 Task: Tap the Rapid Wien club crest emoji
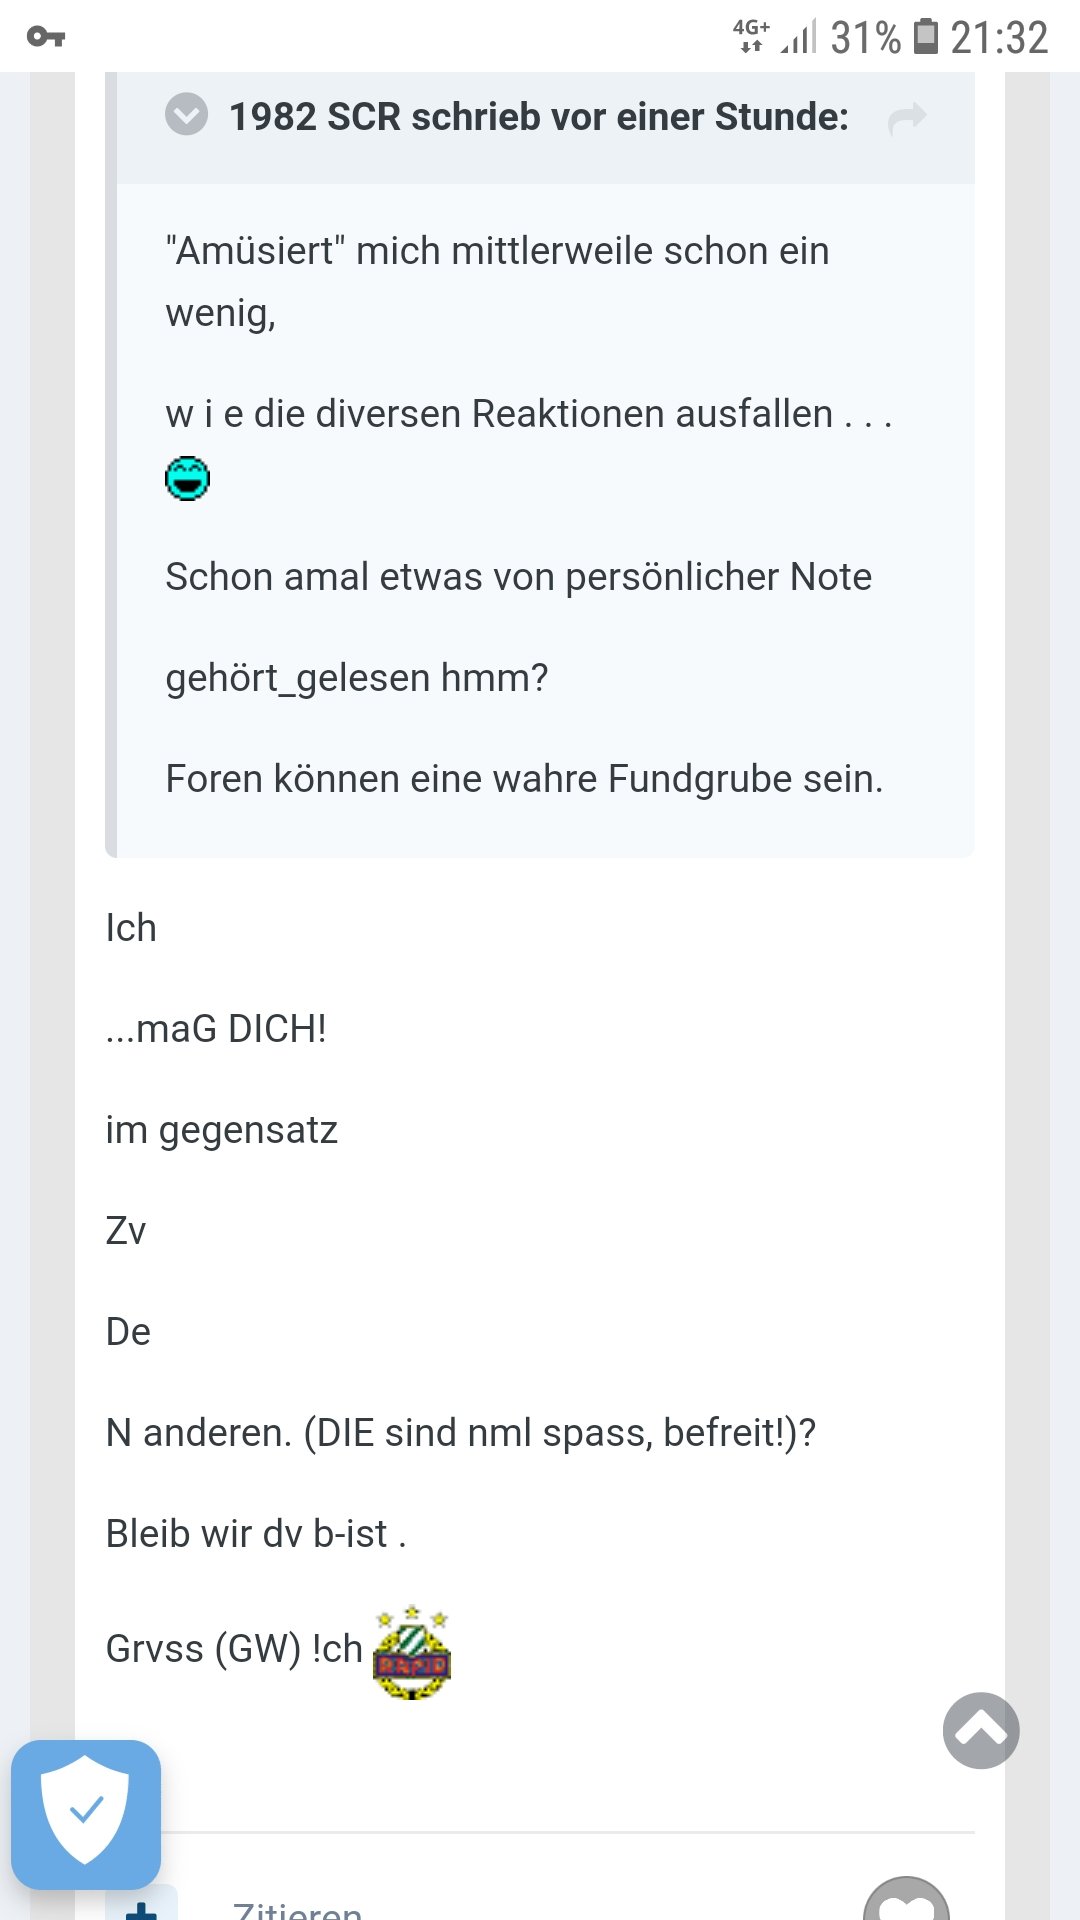coord(412,1651)
